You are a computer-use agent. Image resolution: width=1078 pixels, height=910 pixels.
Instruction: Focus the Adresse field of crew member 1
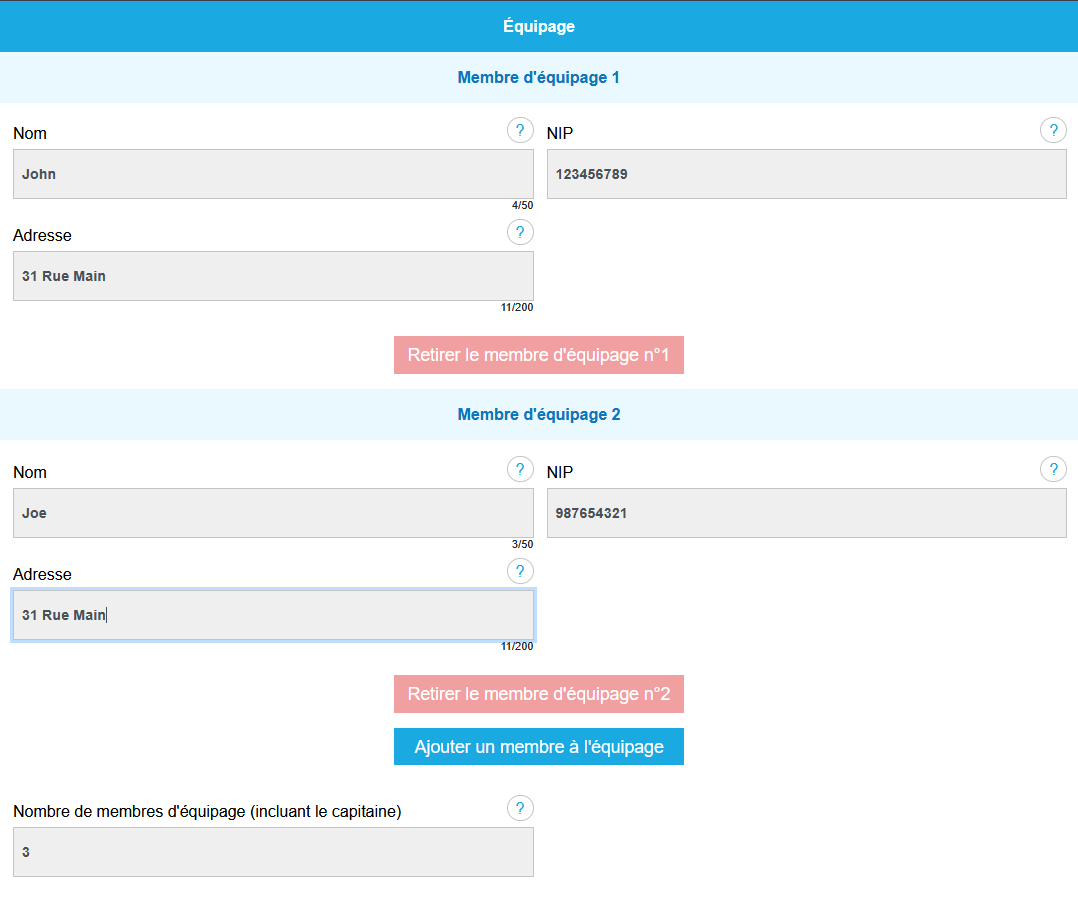[x=273, y=276]
